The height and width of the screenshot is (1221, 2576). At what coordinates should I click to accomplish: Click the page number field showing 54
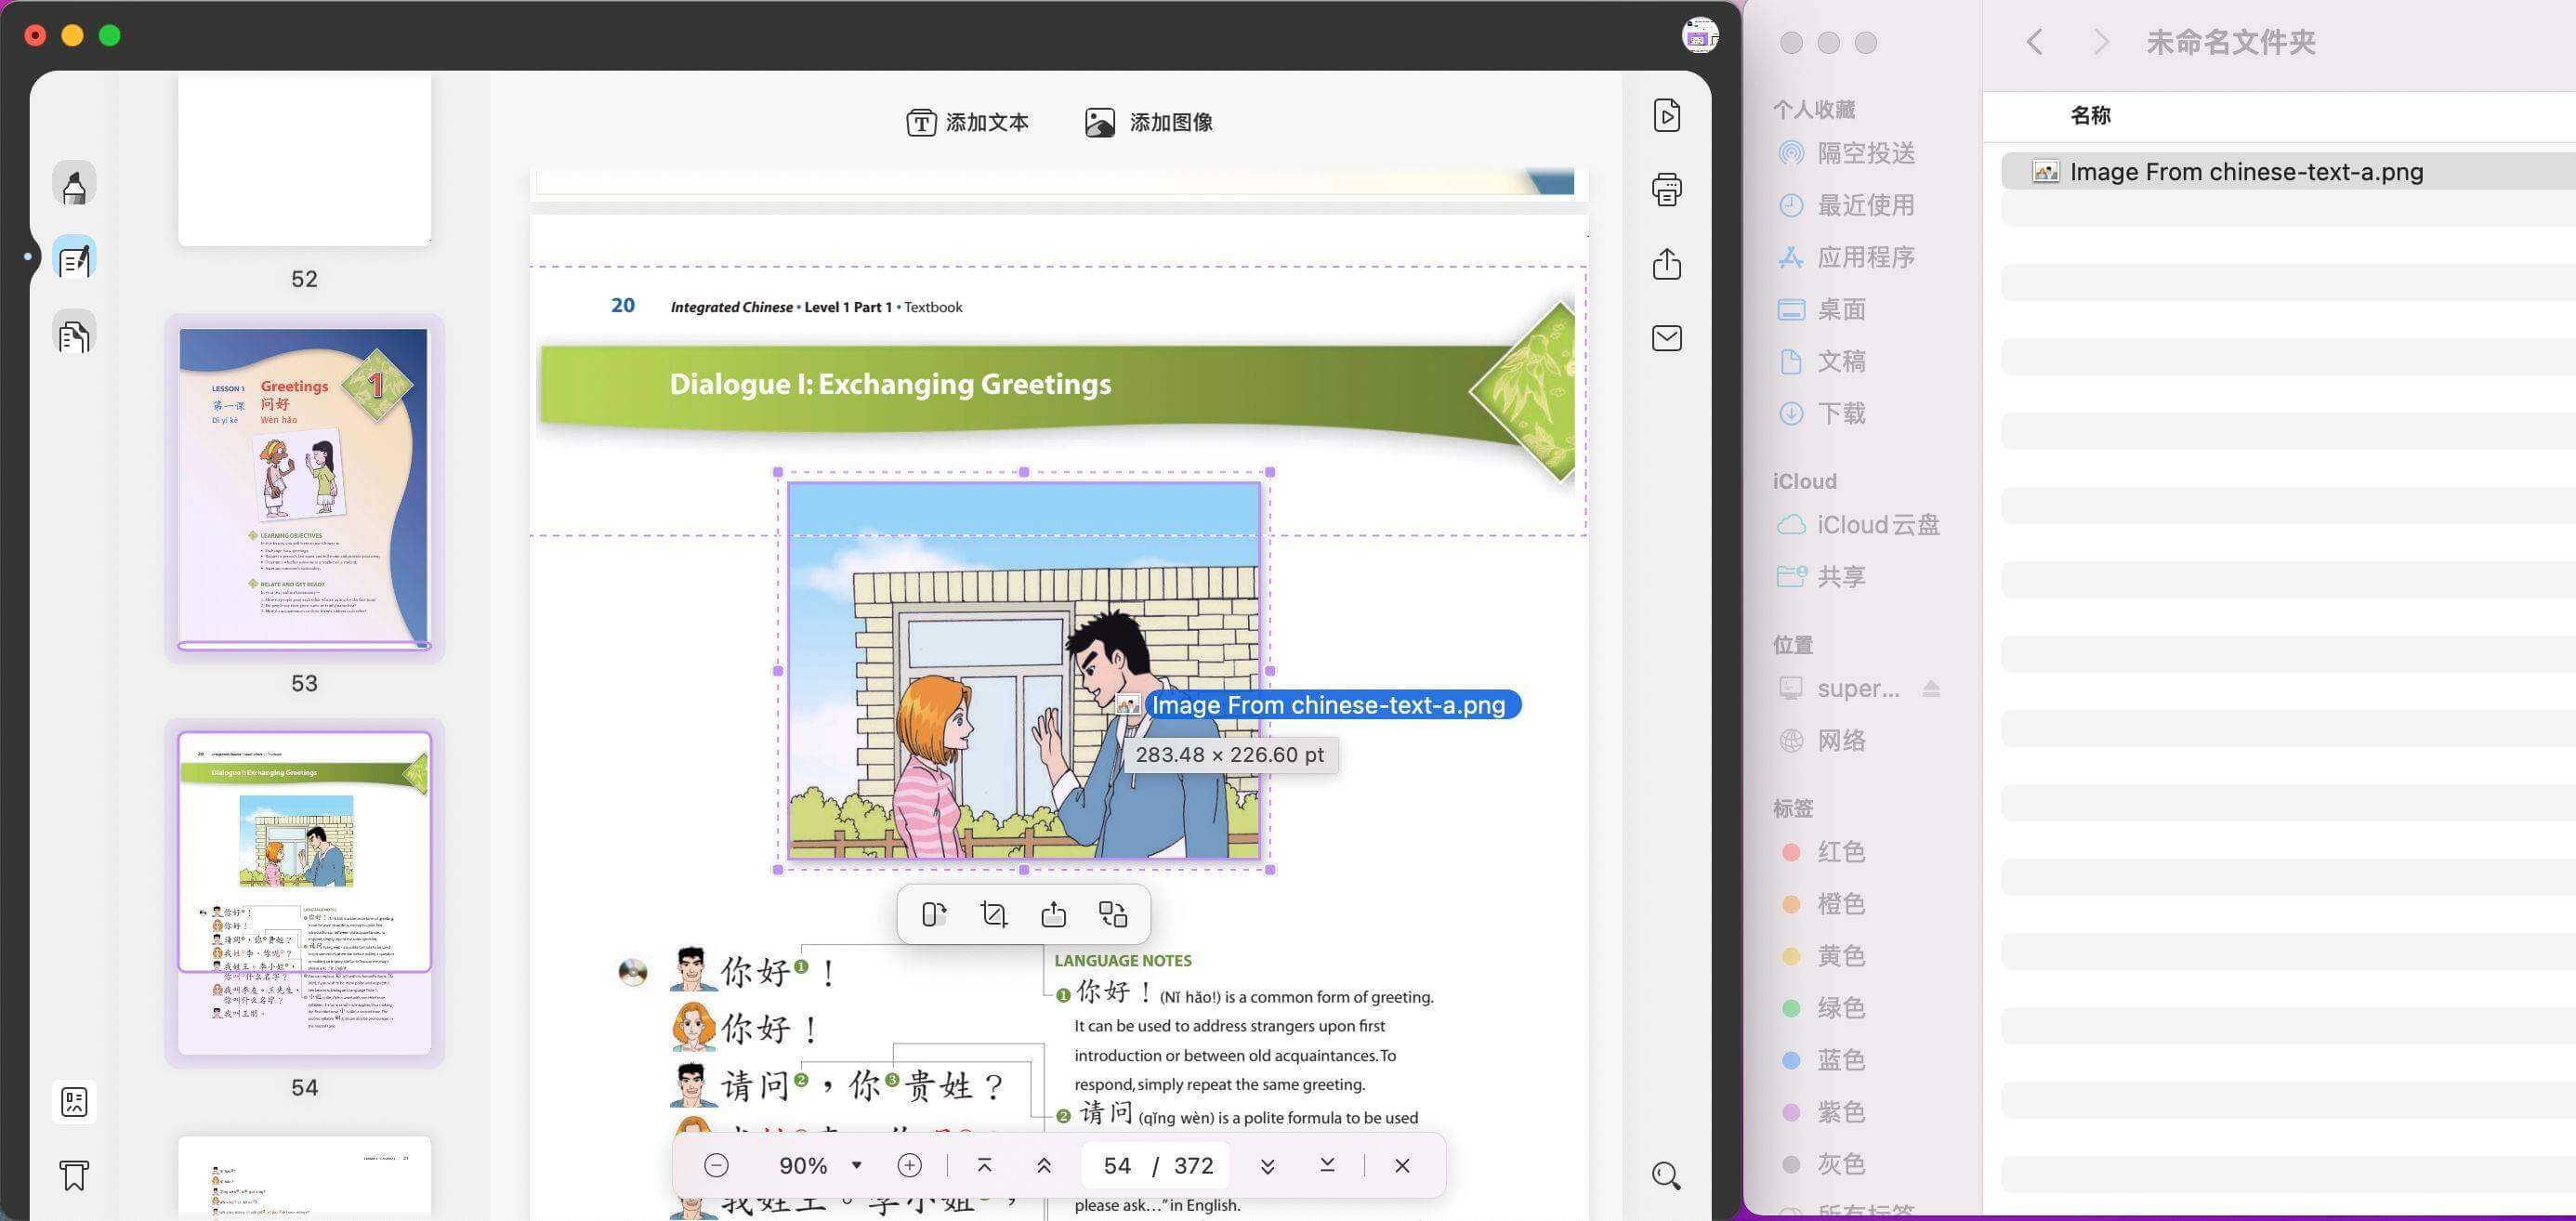(x=1117, y=1165)
